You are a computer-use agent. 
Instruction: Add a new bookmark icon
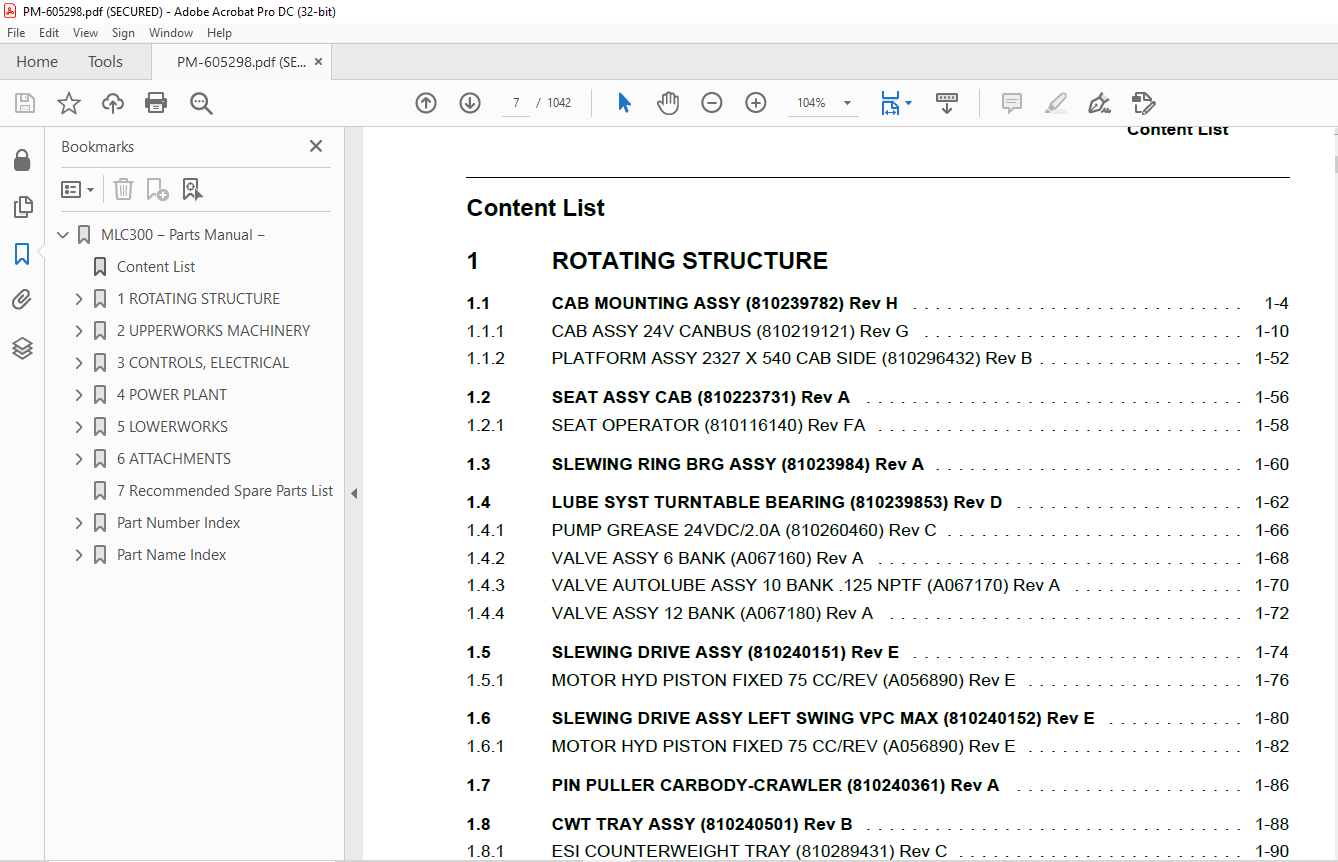(157, 189)
